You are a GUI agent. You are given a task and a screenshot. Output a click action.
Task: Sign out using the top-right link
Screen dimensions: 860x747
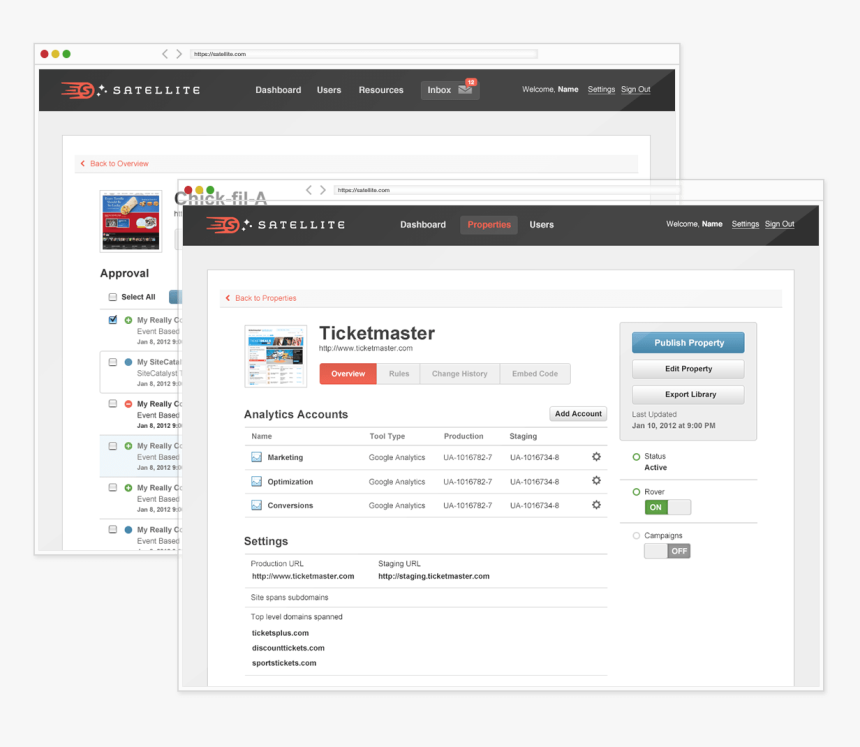[x=779, y=224]
